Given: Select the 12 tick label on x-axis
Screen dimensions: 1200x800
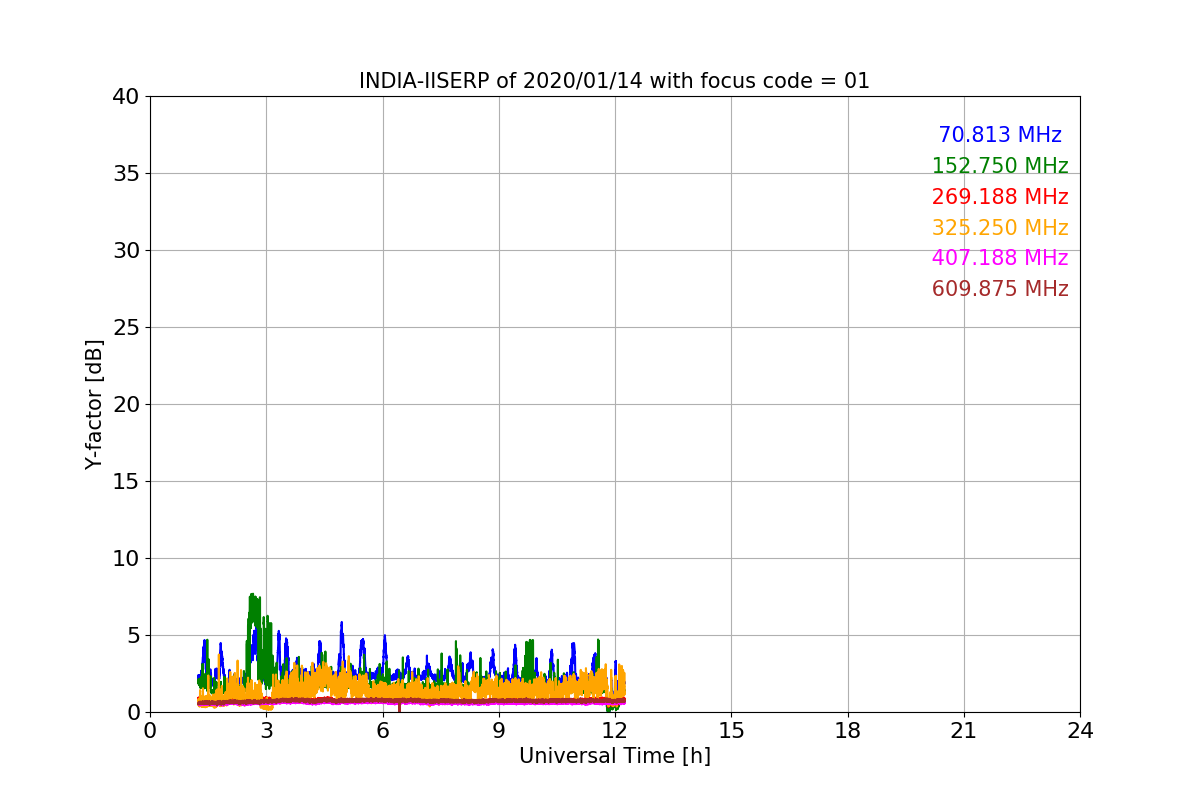Looking at the screenshot, I should [615, 731].
